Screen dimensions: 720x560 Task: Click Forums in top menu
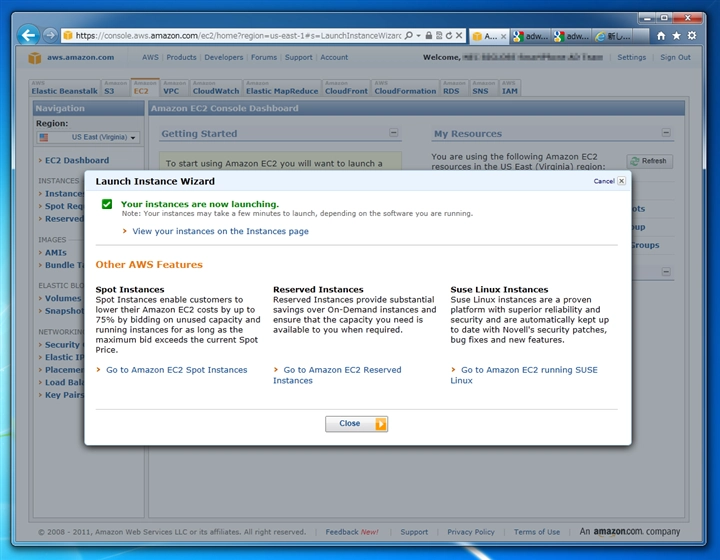[x=264, y=57]
